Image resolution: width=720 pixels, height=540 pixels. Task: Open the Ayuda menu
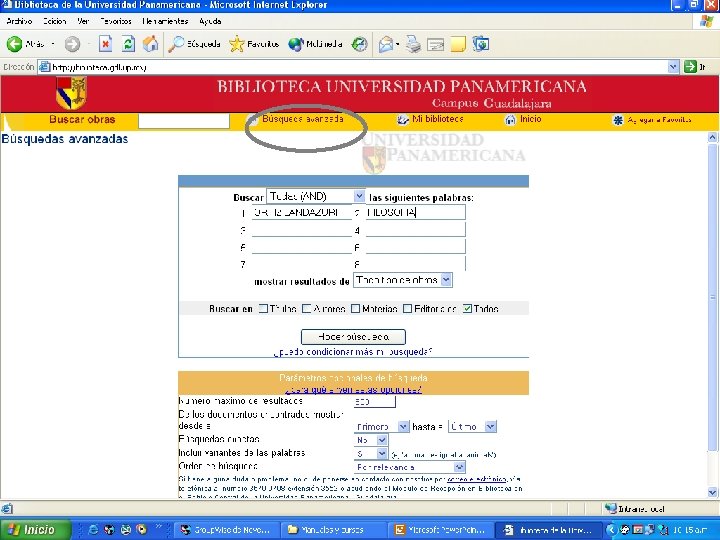[210, 21]
